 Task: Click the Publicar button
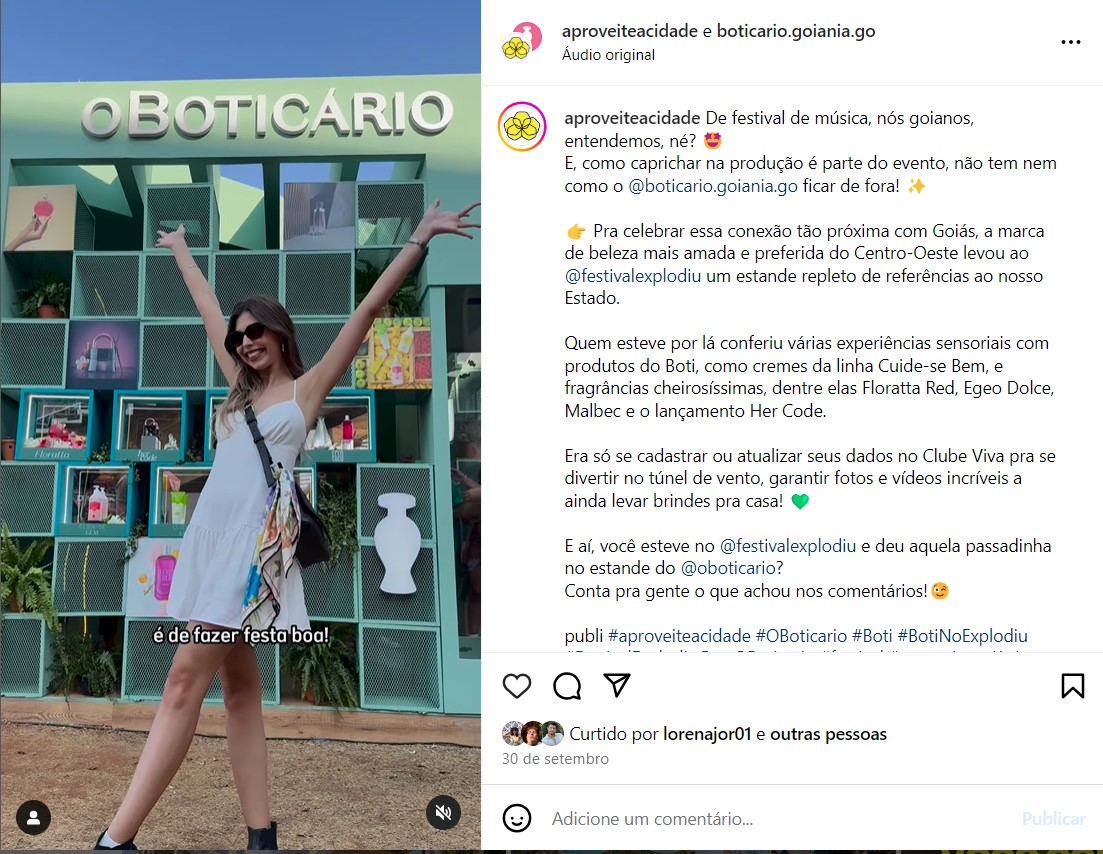tap(1053, 819)
